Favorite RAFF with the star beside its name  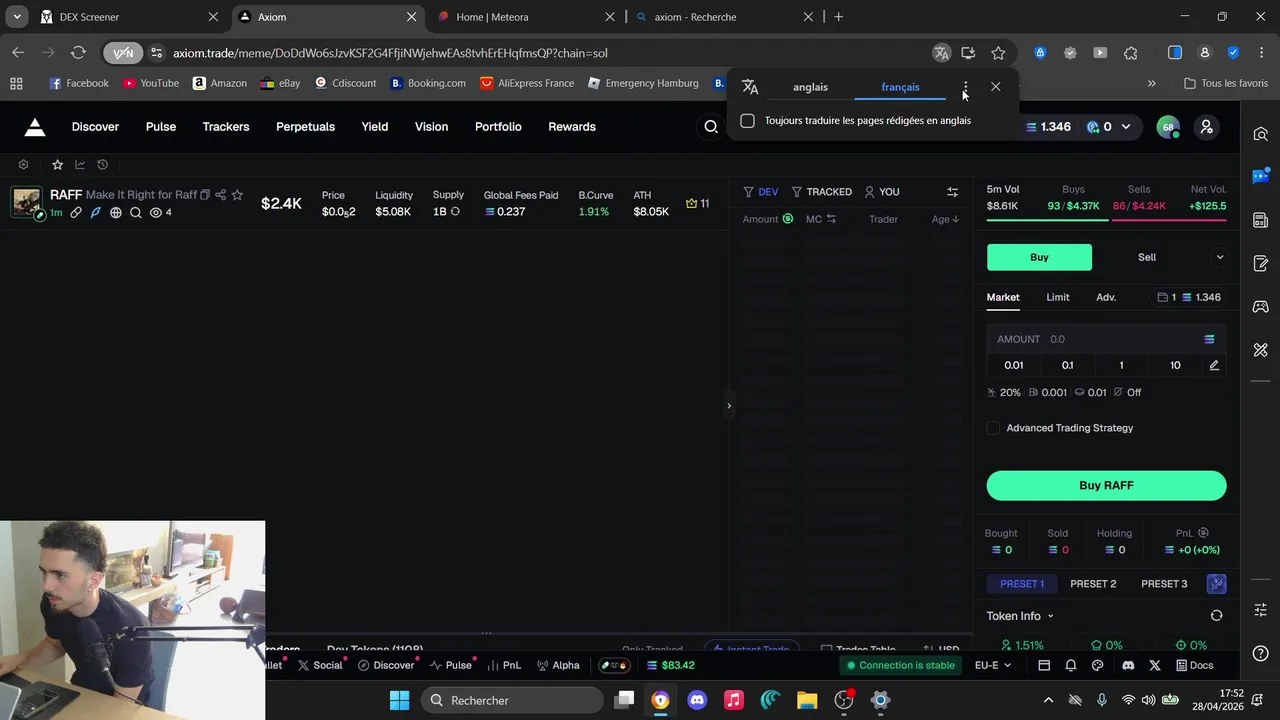pos(237,195)
